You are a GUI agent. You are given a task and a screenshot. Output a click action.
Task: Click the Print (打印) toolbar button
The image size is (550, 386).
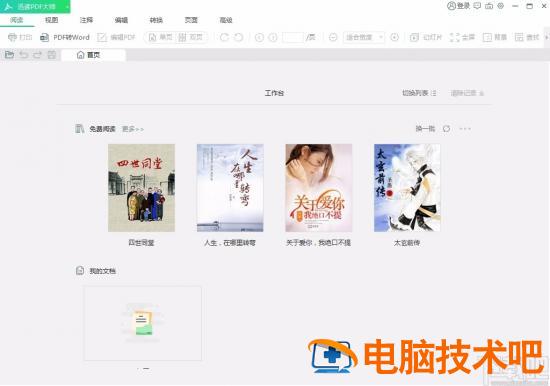(x=20, y=37)
